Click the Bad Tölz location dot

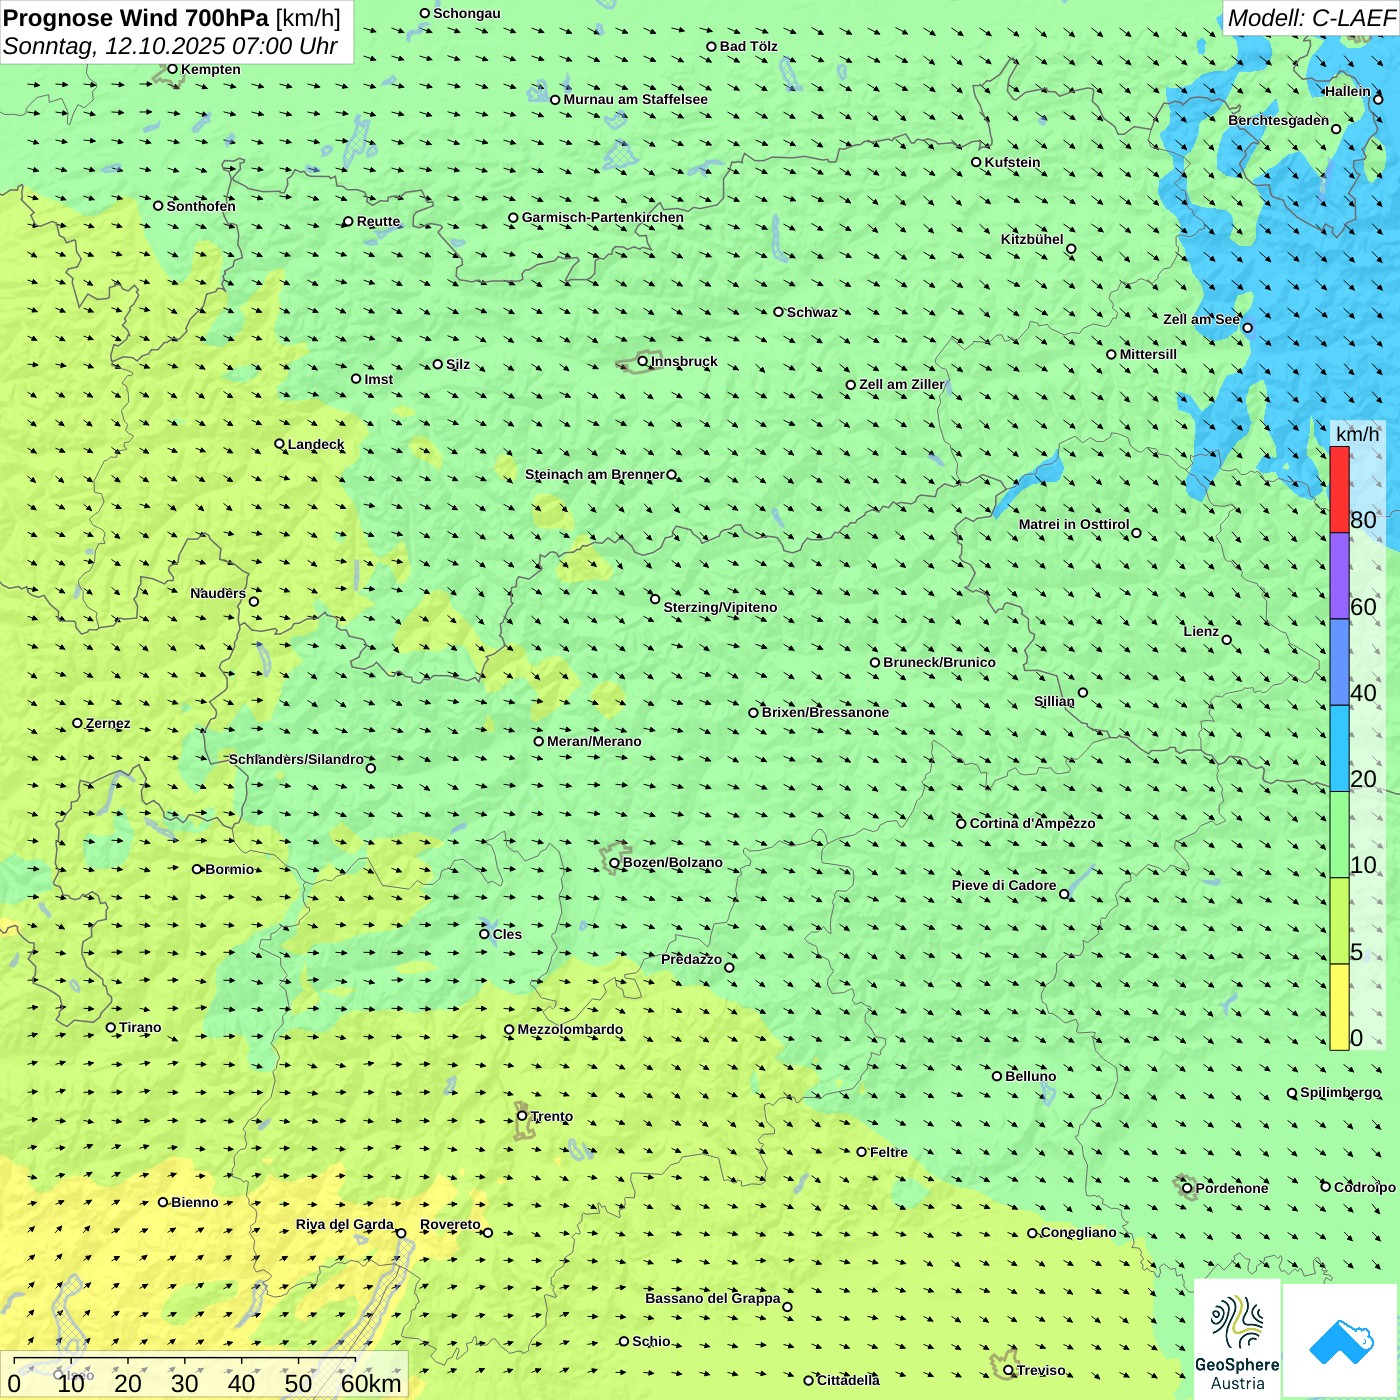(711, 46)
